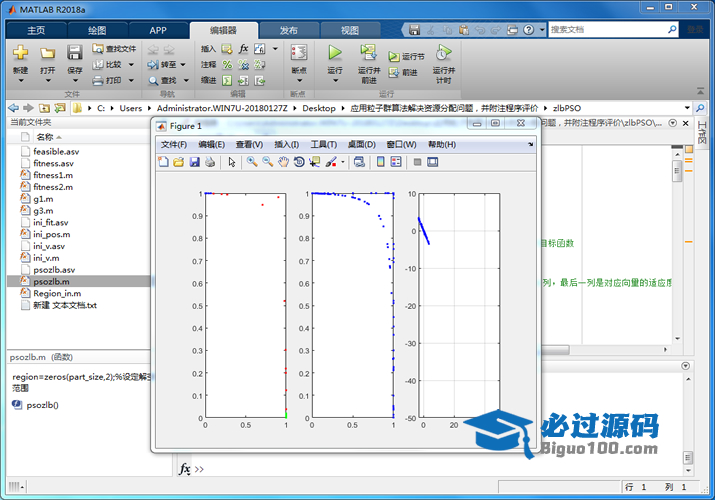The image size is (715, 500).
Task: Expand the Print (打印) dropdown arrow
Action: (x=131, y=81)
